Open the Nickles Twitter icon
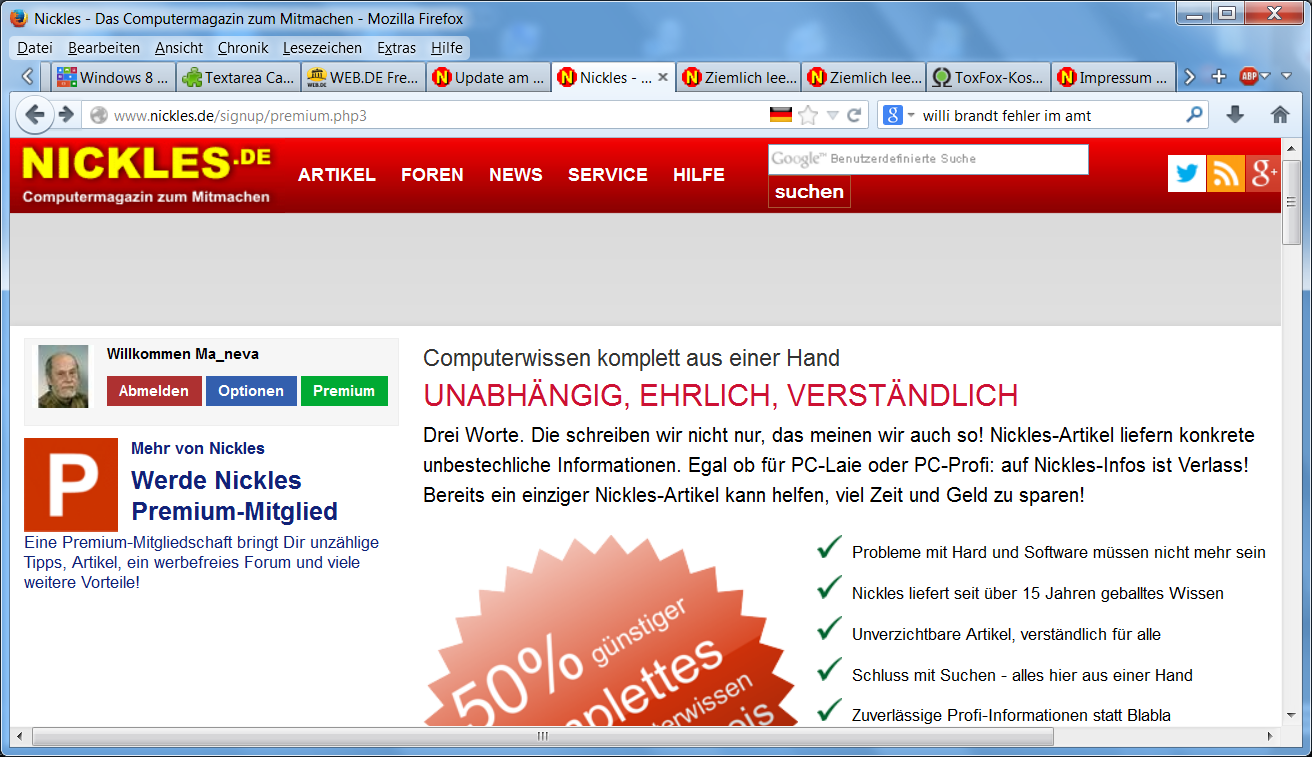The image size is (1312, 757). pos(1187,174)
